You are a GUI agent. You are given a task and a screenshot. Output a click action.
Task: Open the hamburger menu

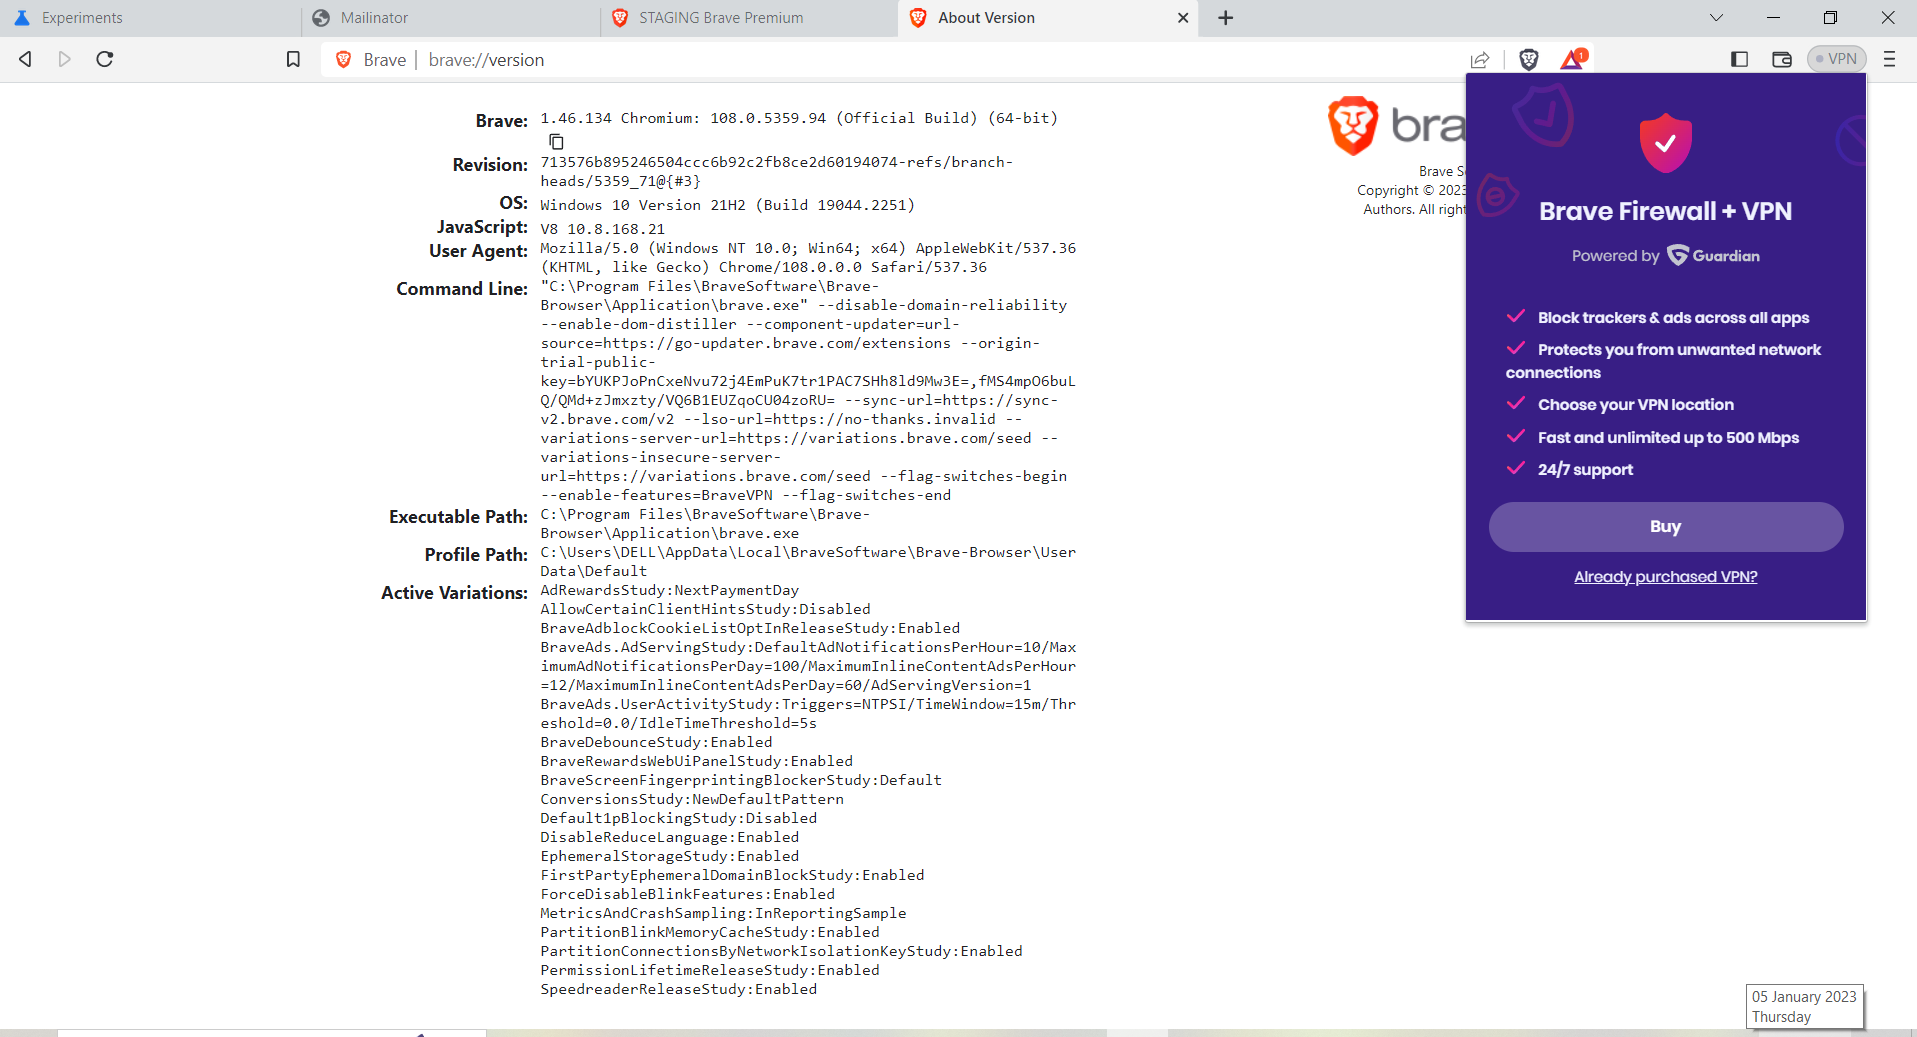click(x=1889, y=59)
